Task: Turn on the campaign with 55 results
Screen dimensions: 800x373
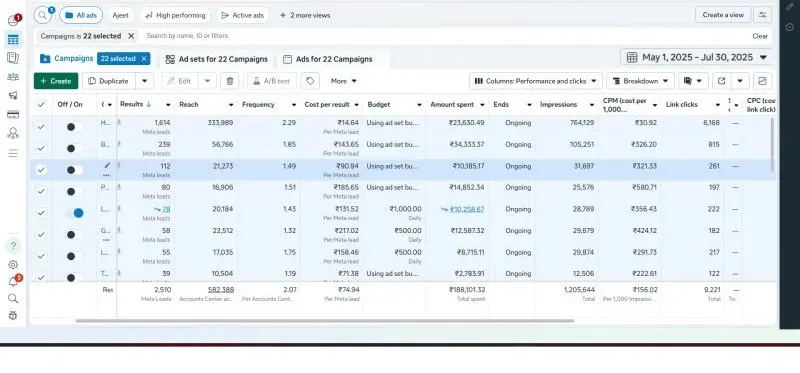Action: (74, 256)
